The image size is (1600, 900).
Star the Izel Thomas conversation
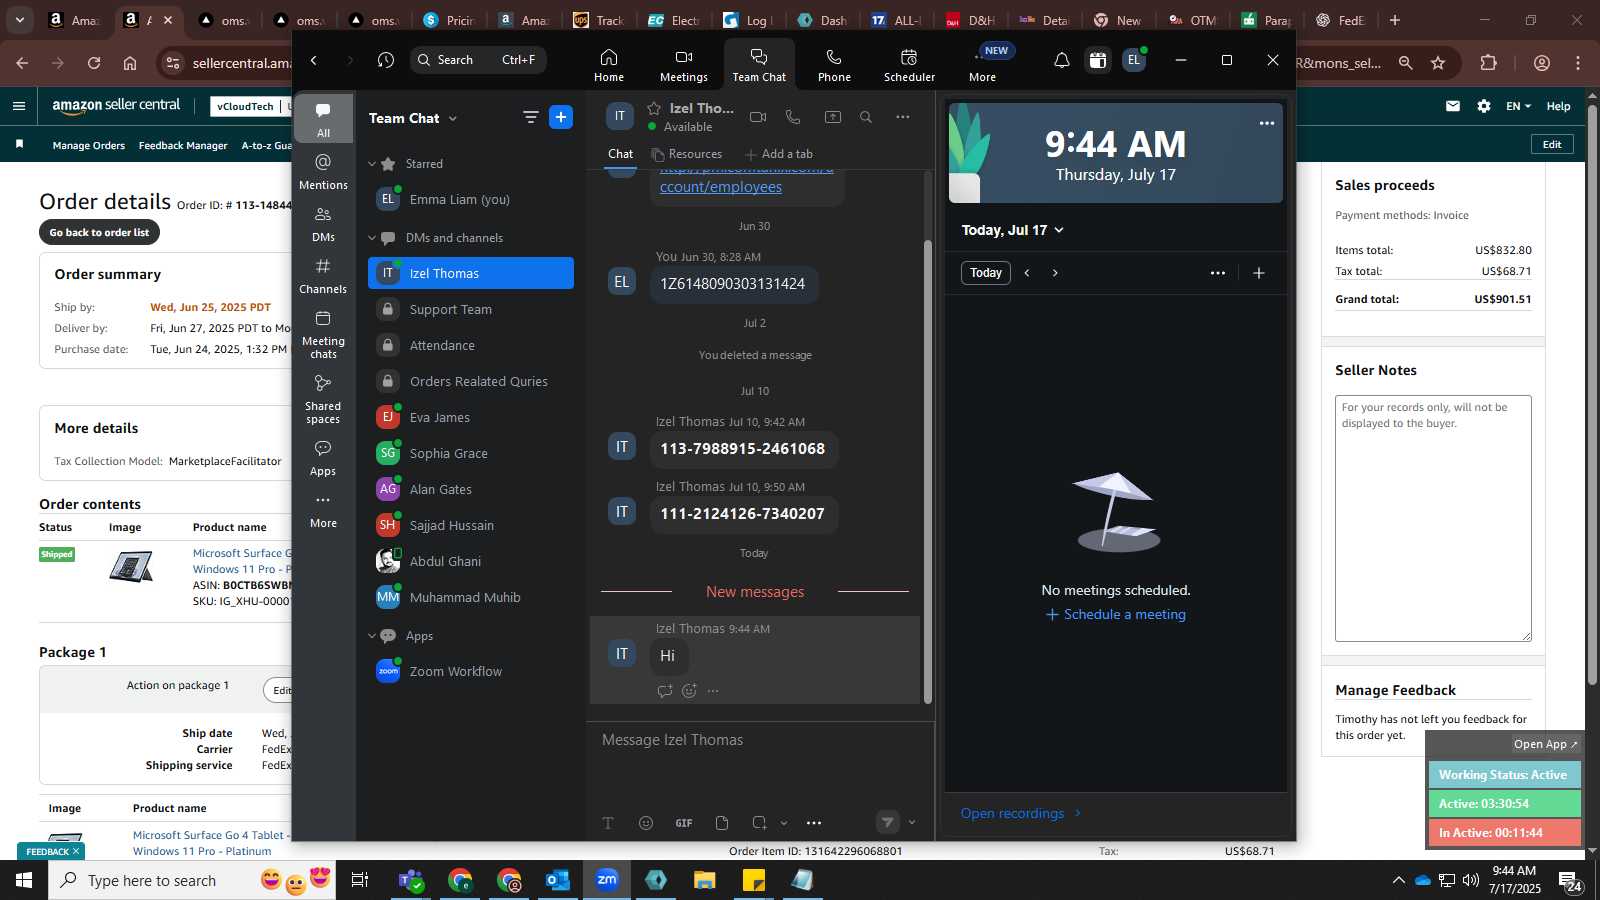654,108
